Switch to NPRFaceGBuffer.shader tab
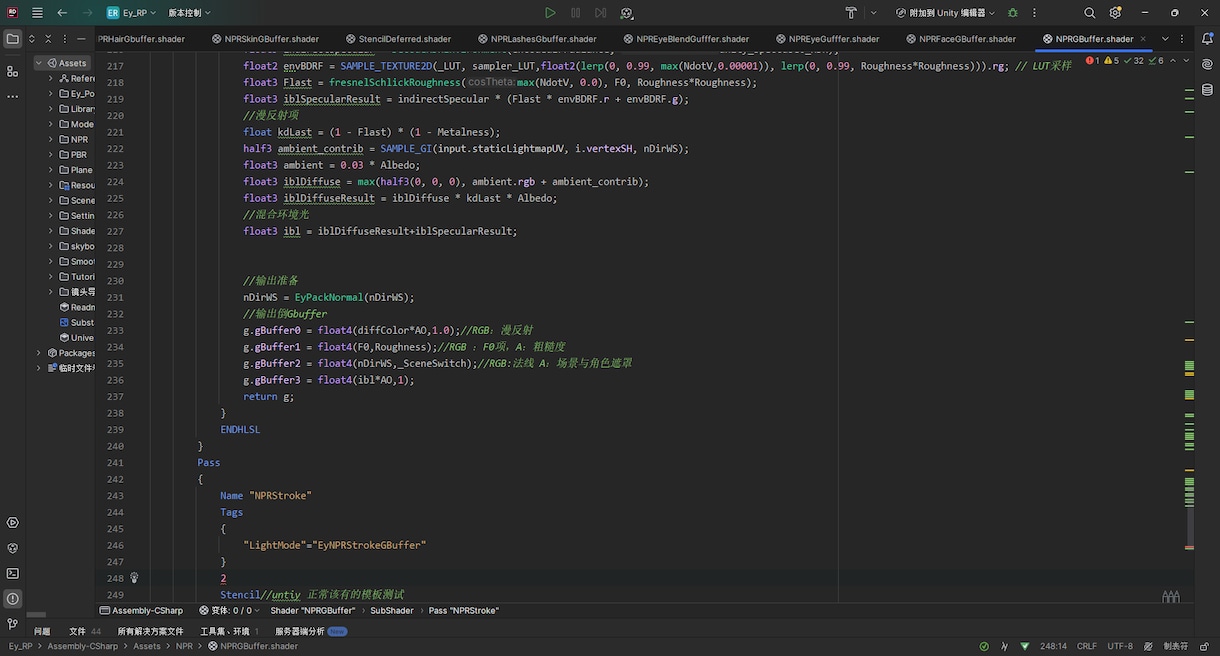1220x656 pixels. 960,39
